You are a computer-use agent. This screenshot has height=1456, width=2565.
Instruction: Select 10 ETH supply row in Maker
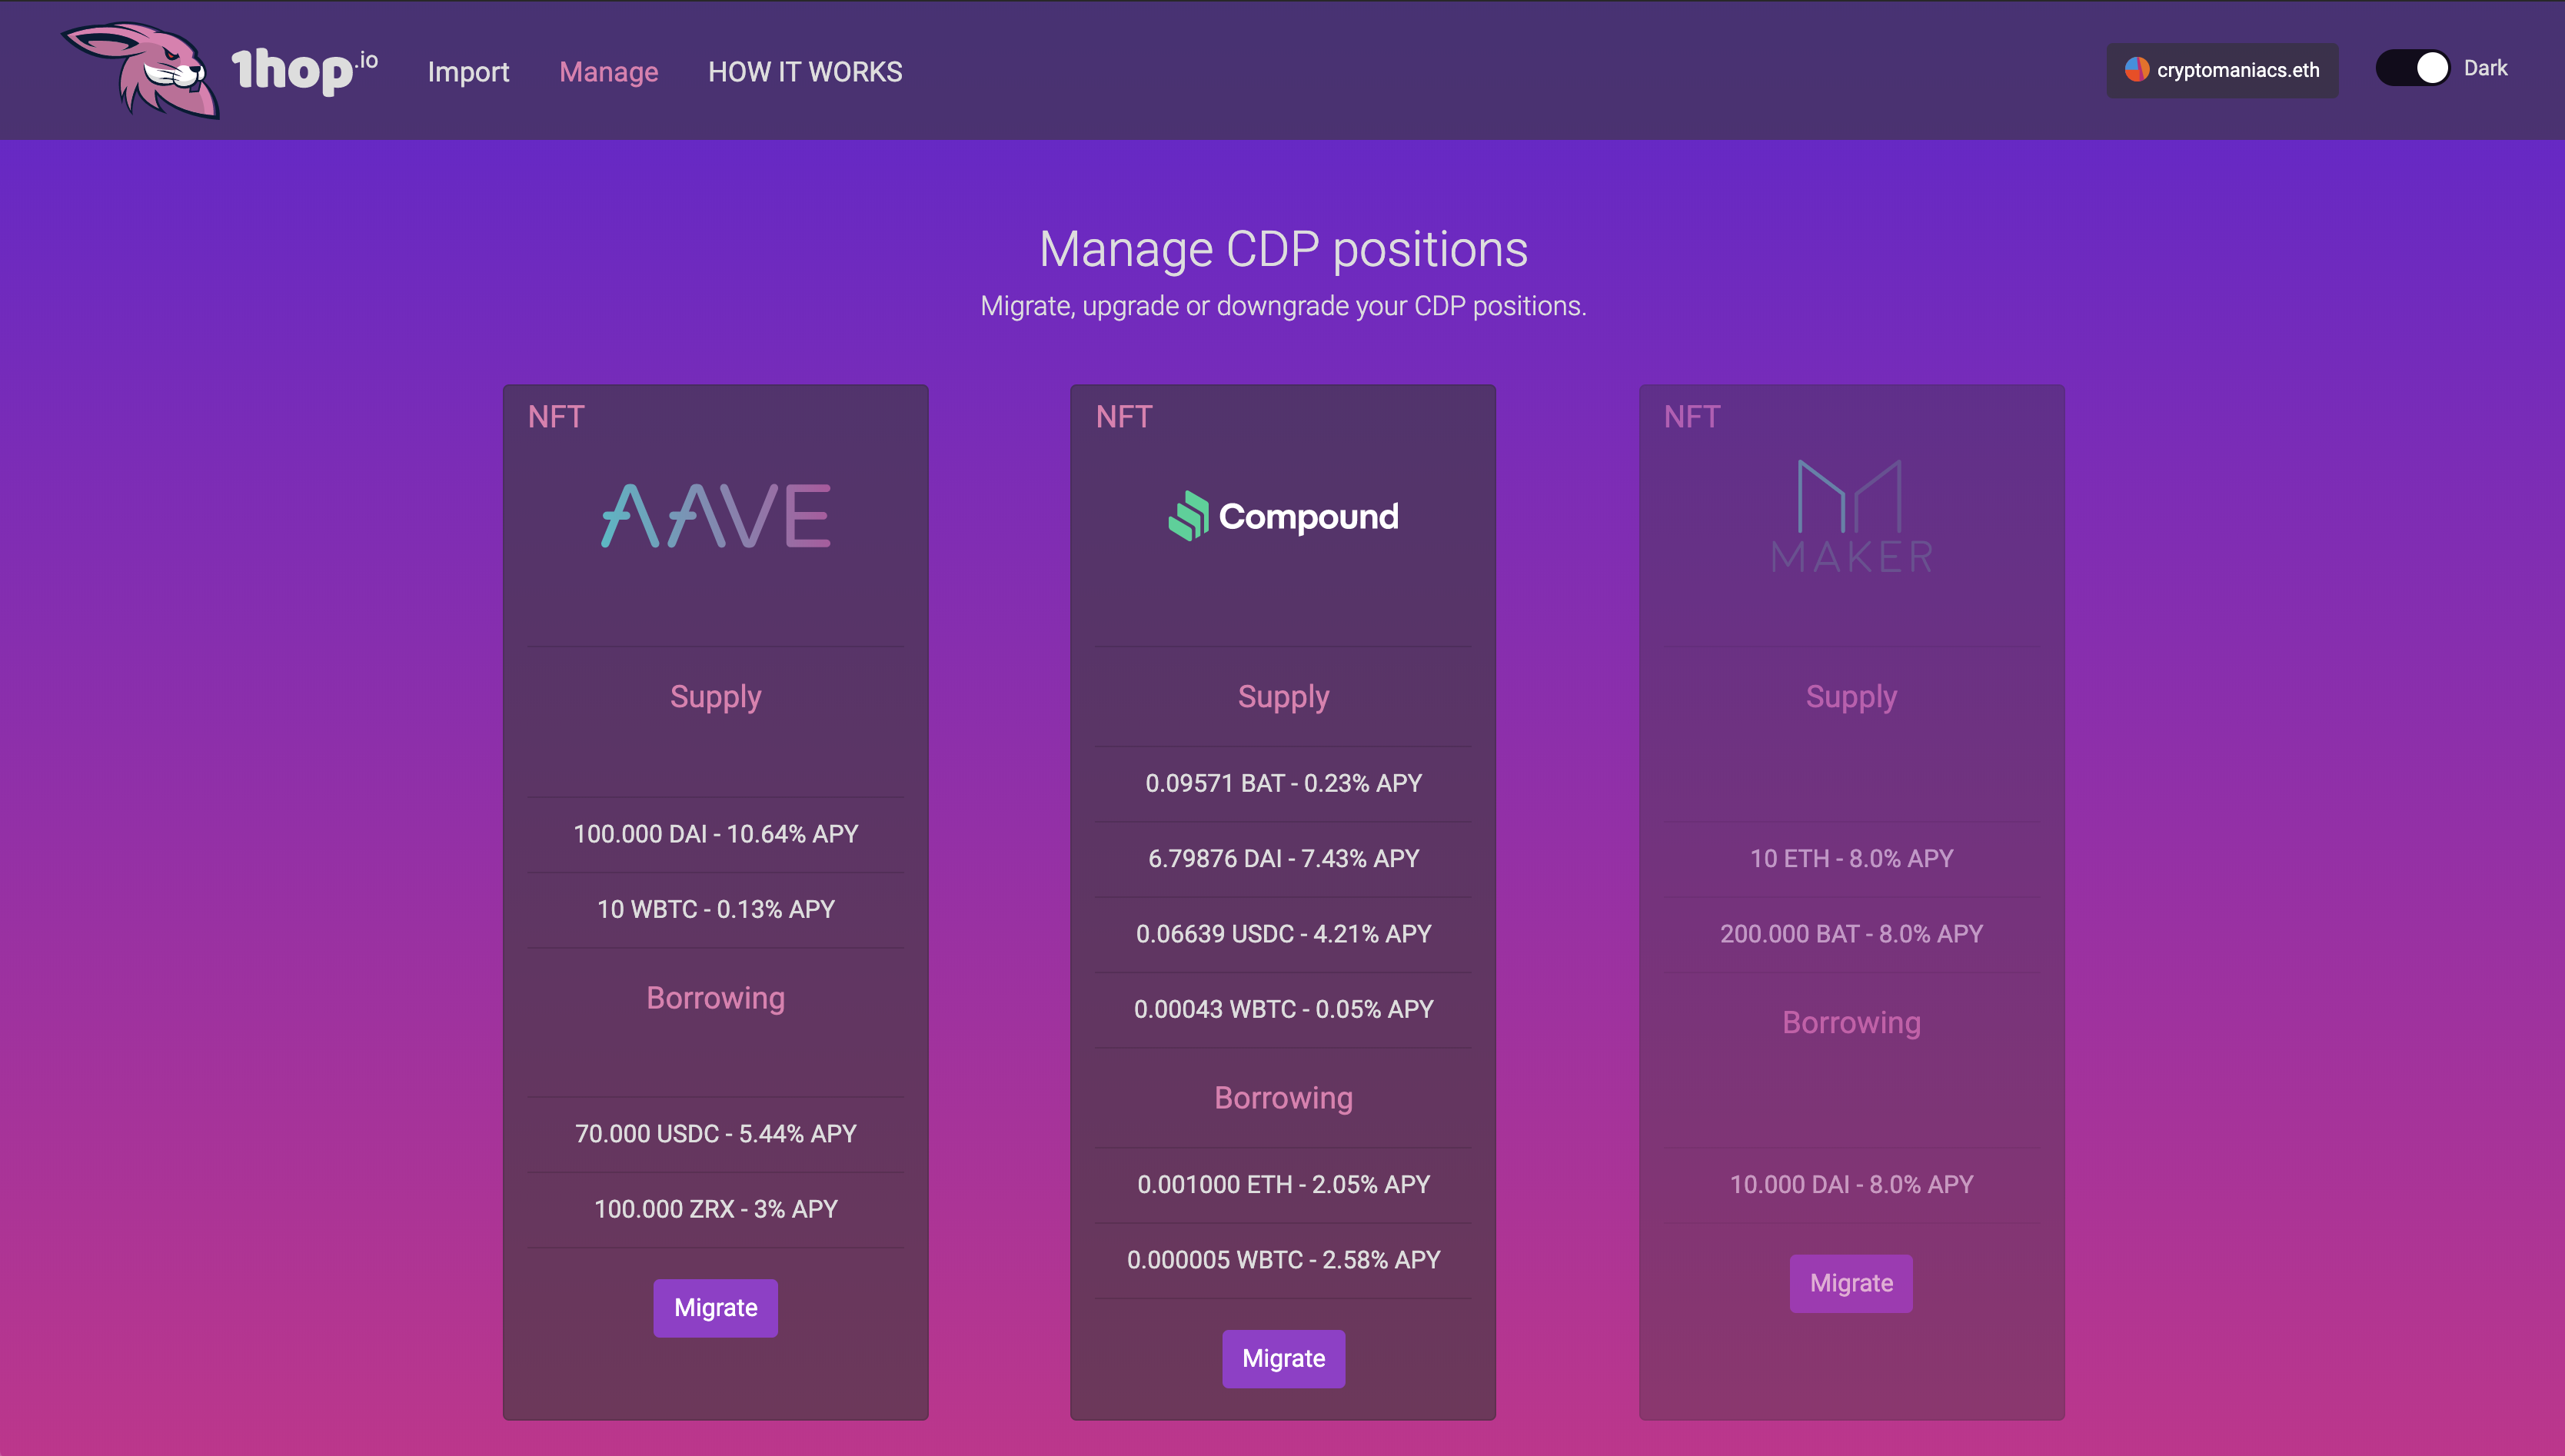1851,858
